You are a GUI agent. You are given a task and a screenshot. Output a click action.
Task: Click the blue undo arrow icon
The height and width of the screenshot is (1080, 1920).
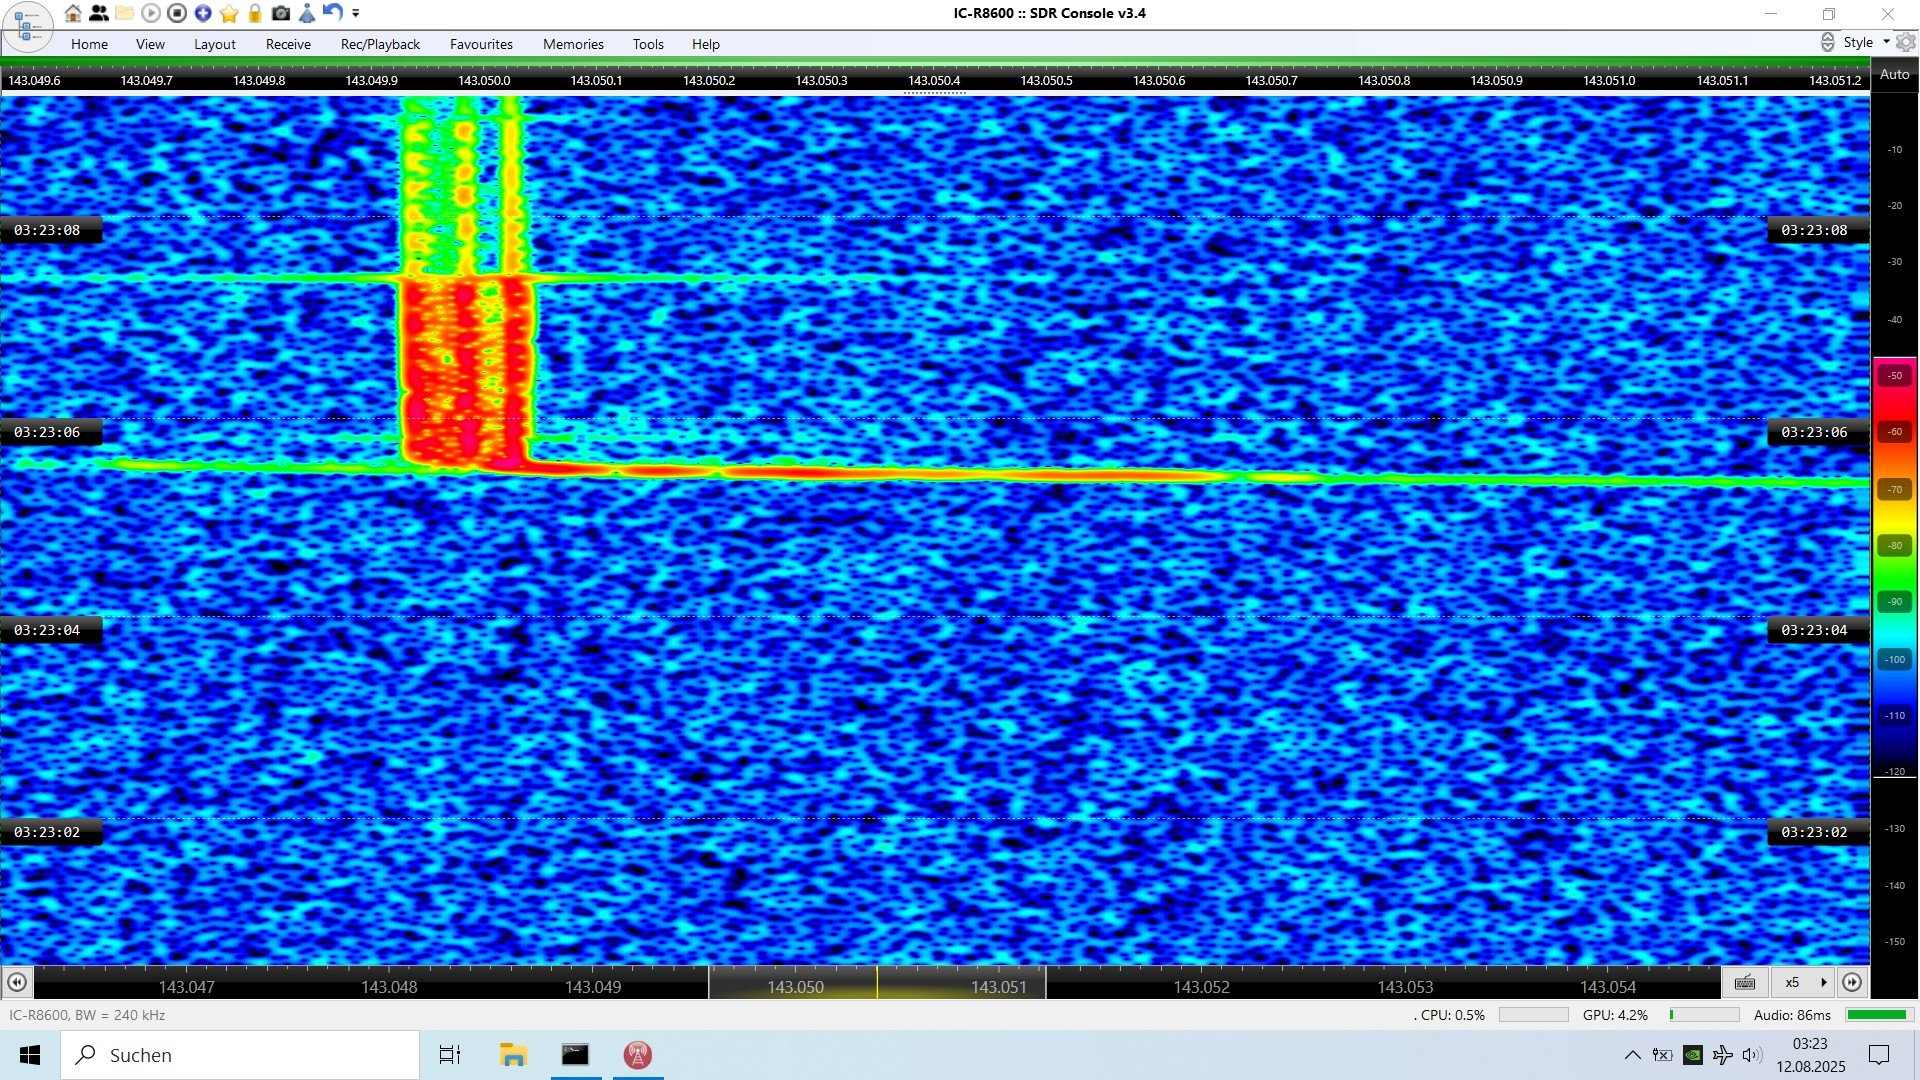[333, 13]
